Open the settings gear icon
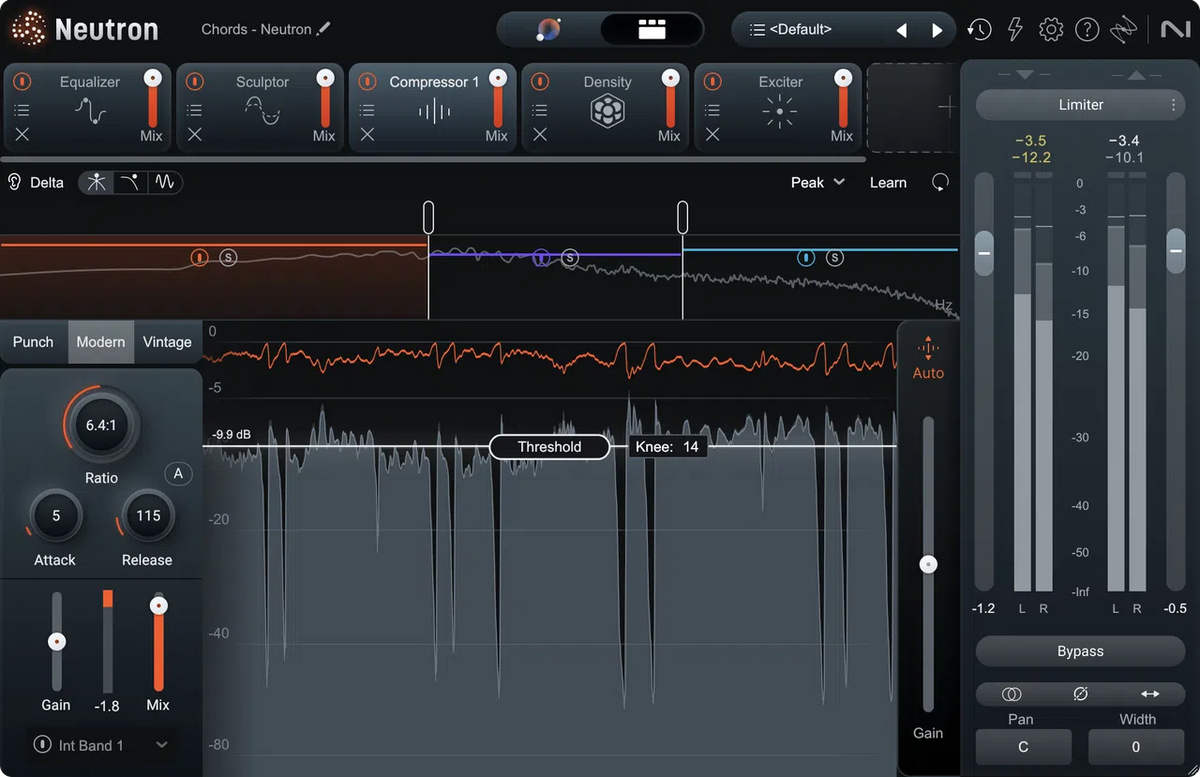The width and height of the screenshot is (1200, 777). point(1051,30)
